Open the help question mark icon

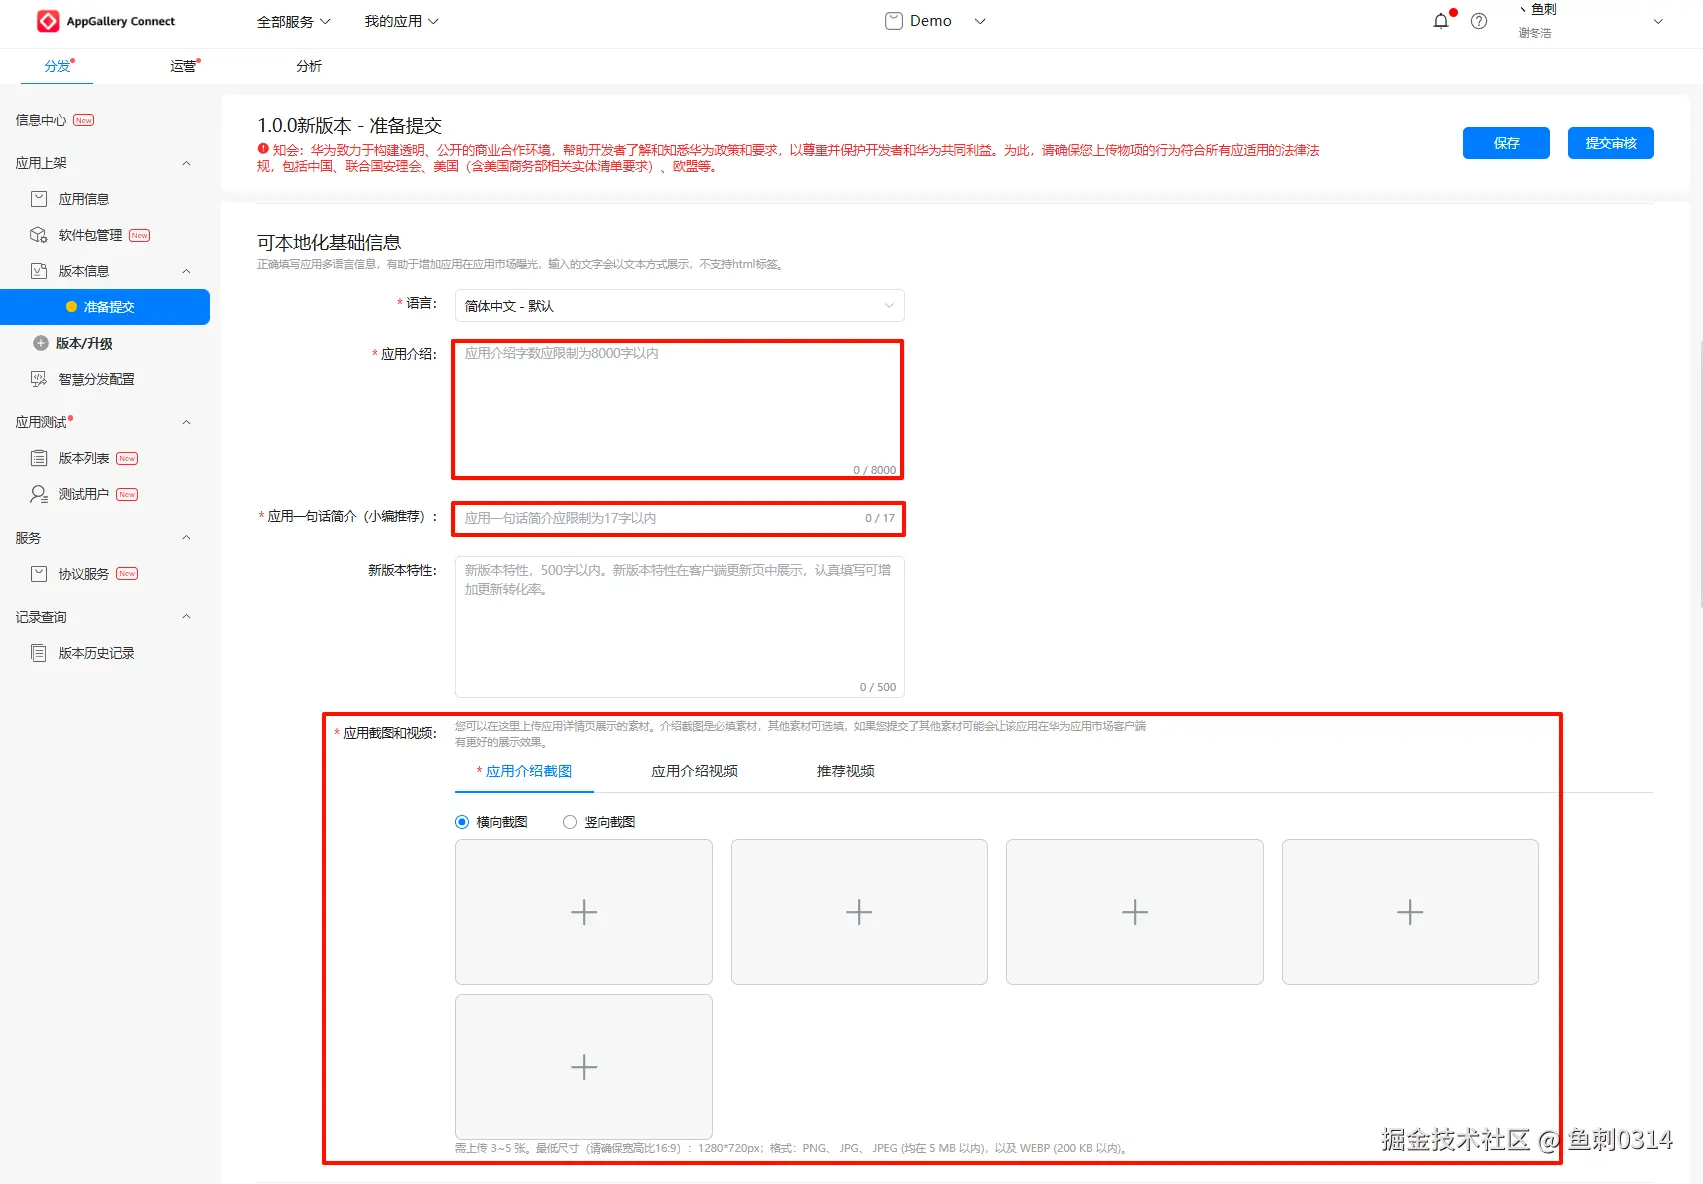tap(1479, 21)
